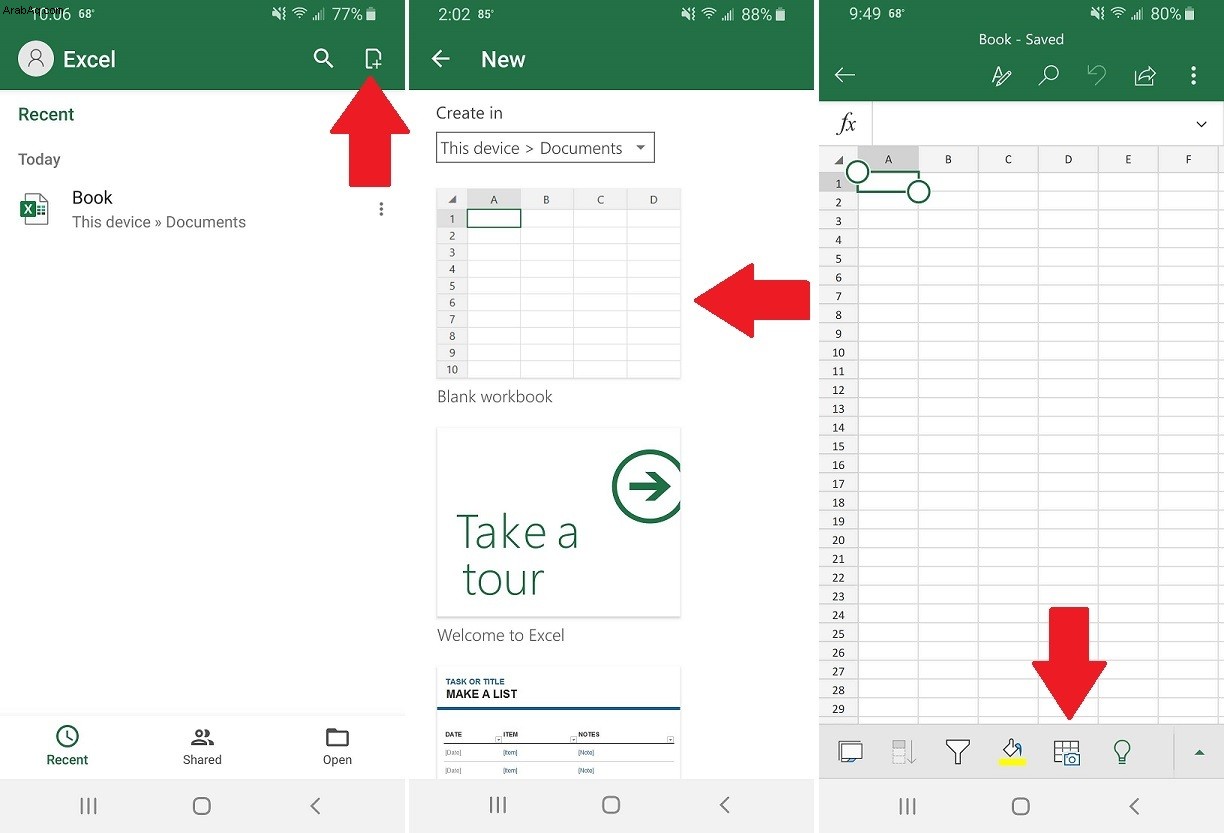
Task: Tap the search magnifier on the Recent screen
Action: click(323, 58)
